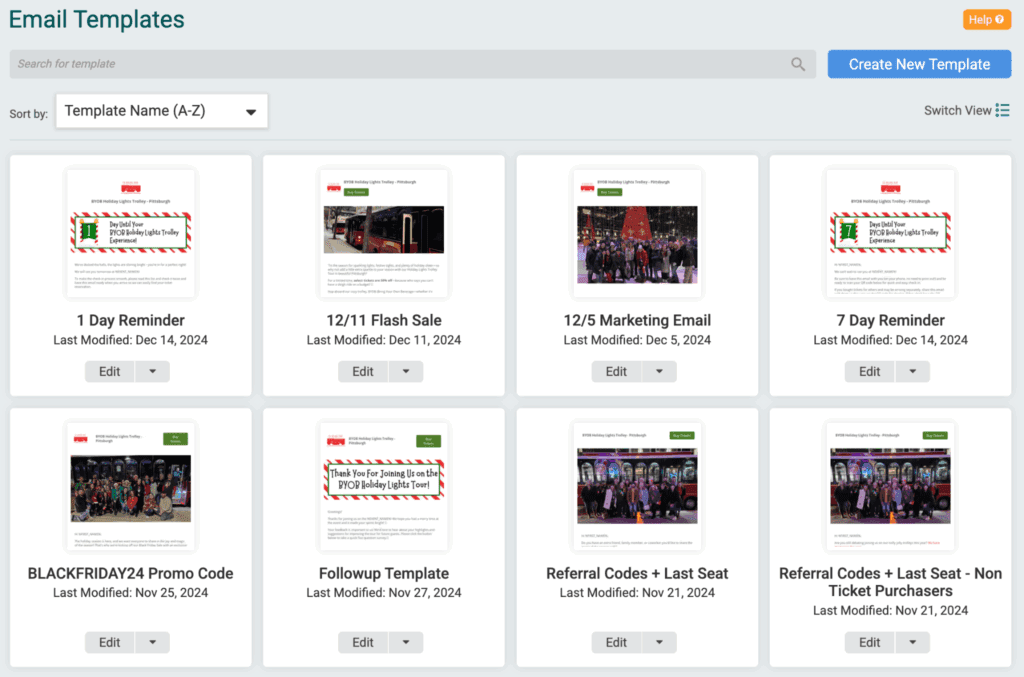
Task: Open the 1 Day Reminder thumbnail preview
Action: pyautogui.click(x=130, y=233)
